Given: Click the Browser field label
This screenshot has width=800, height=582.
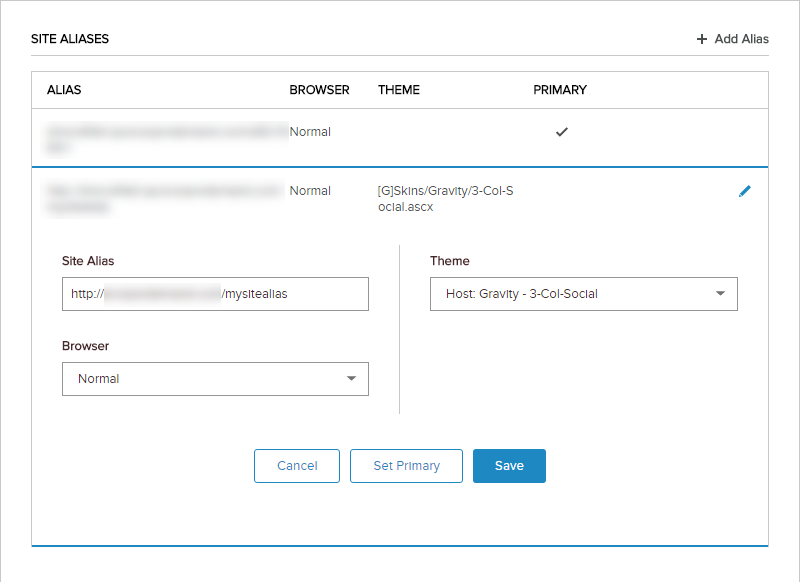Looking at the screenshot, I should 85,346.
